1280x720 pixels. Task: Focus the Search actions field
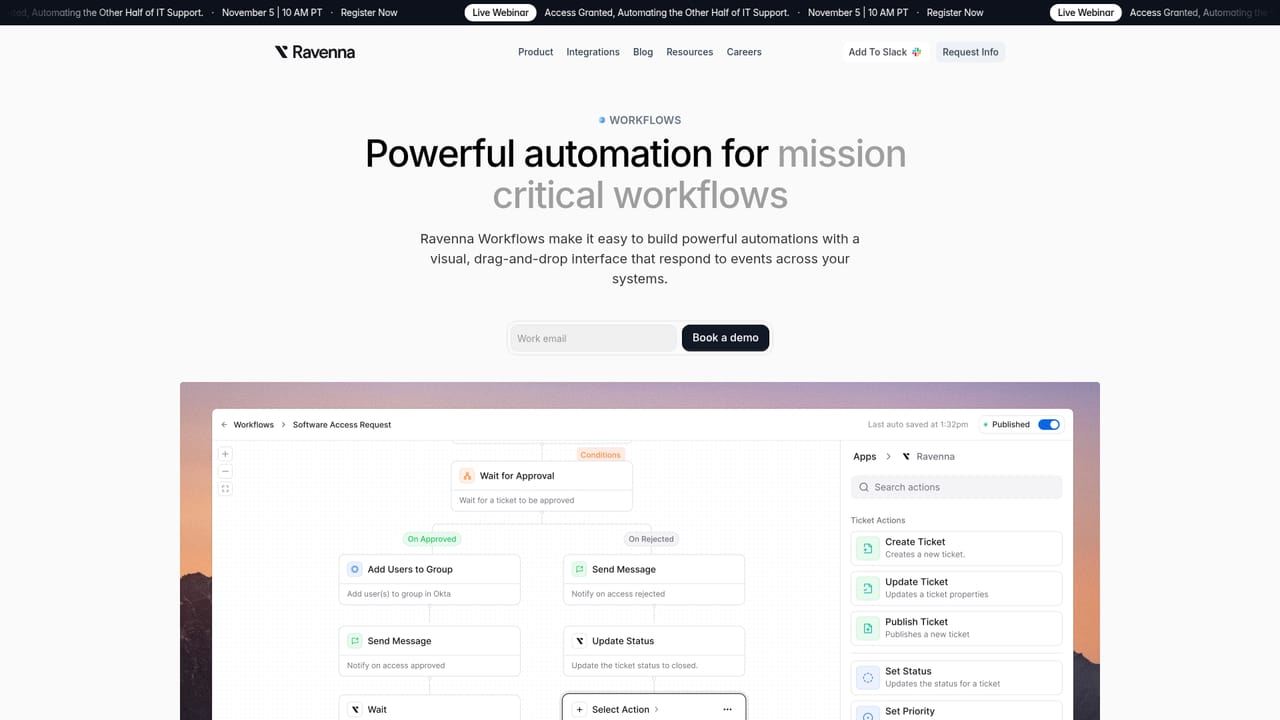pyautogui.click(x=956, y=487)
